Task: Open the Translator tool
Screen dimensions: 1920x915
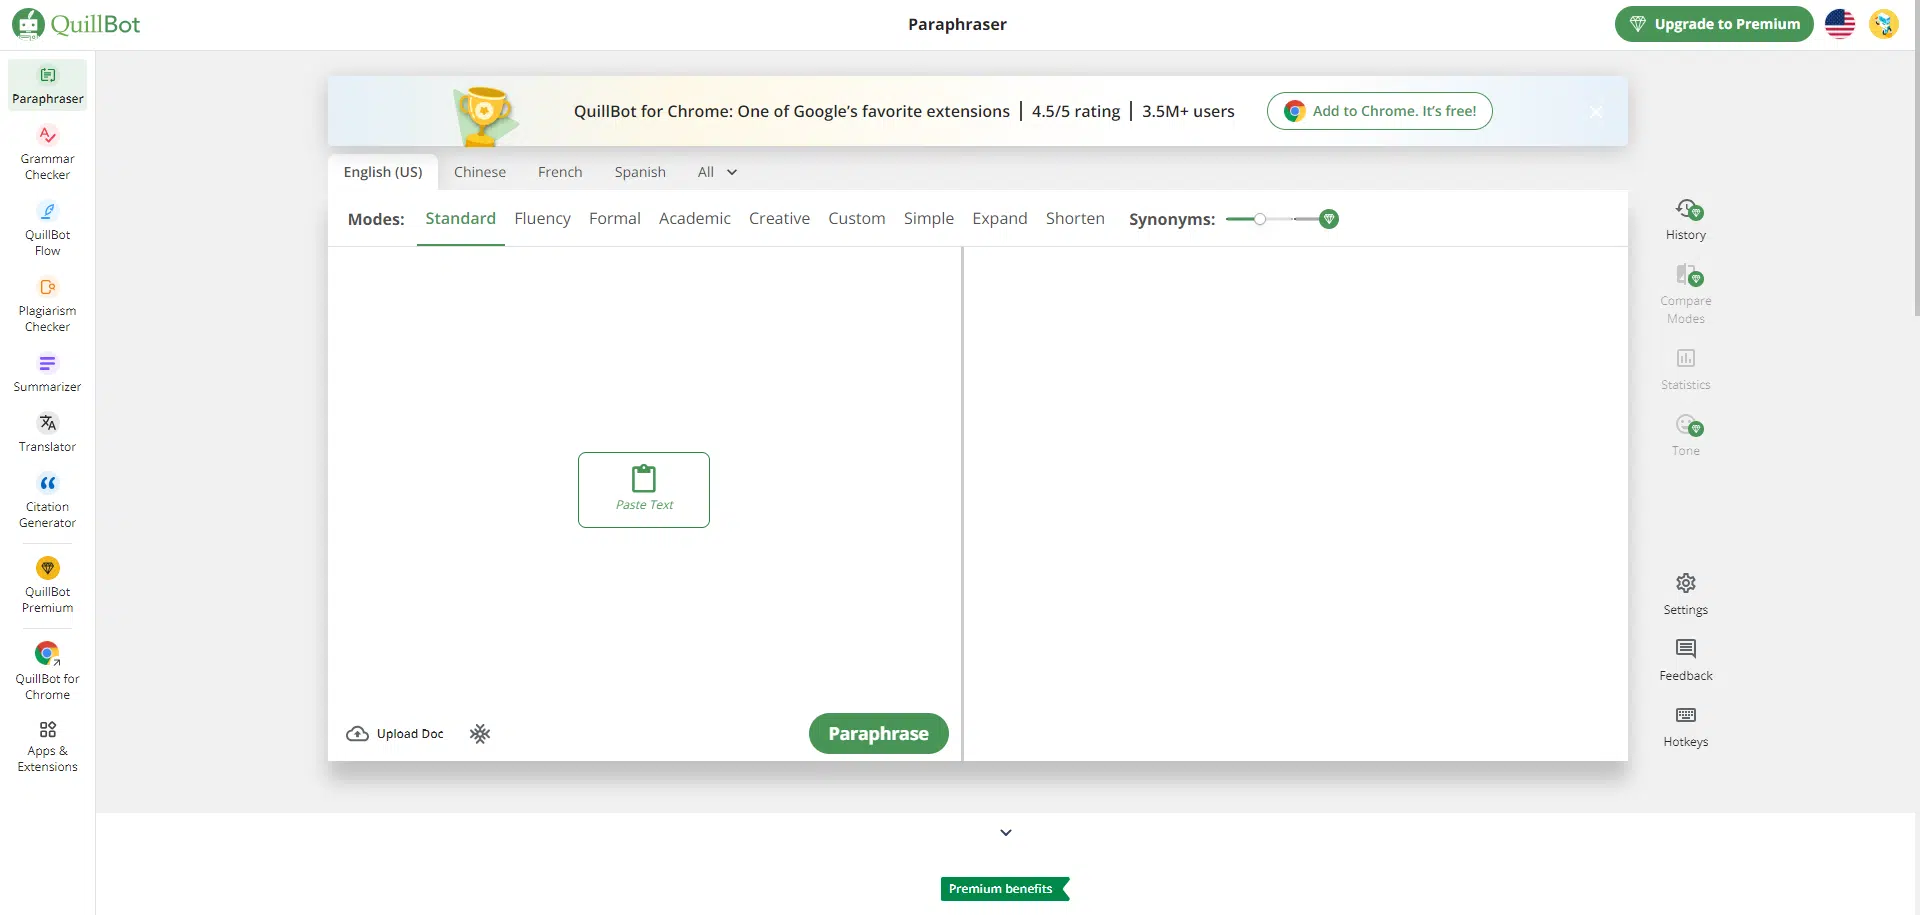Action: point(47,432)
